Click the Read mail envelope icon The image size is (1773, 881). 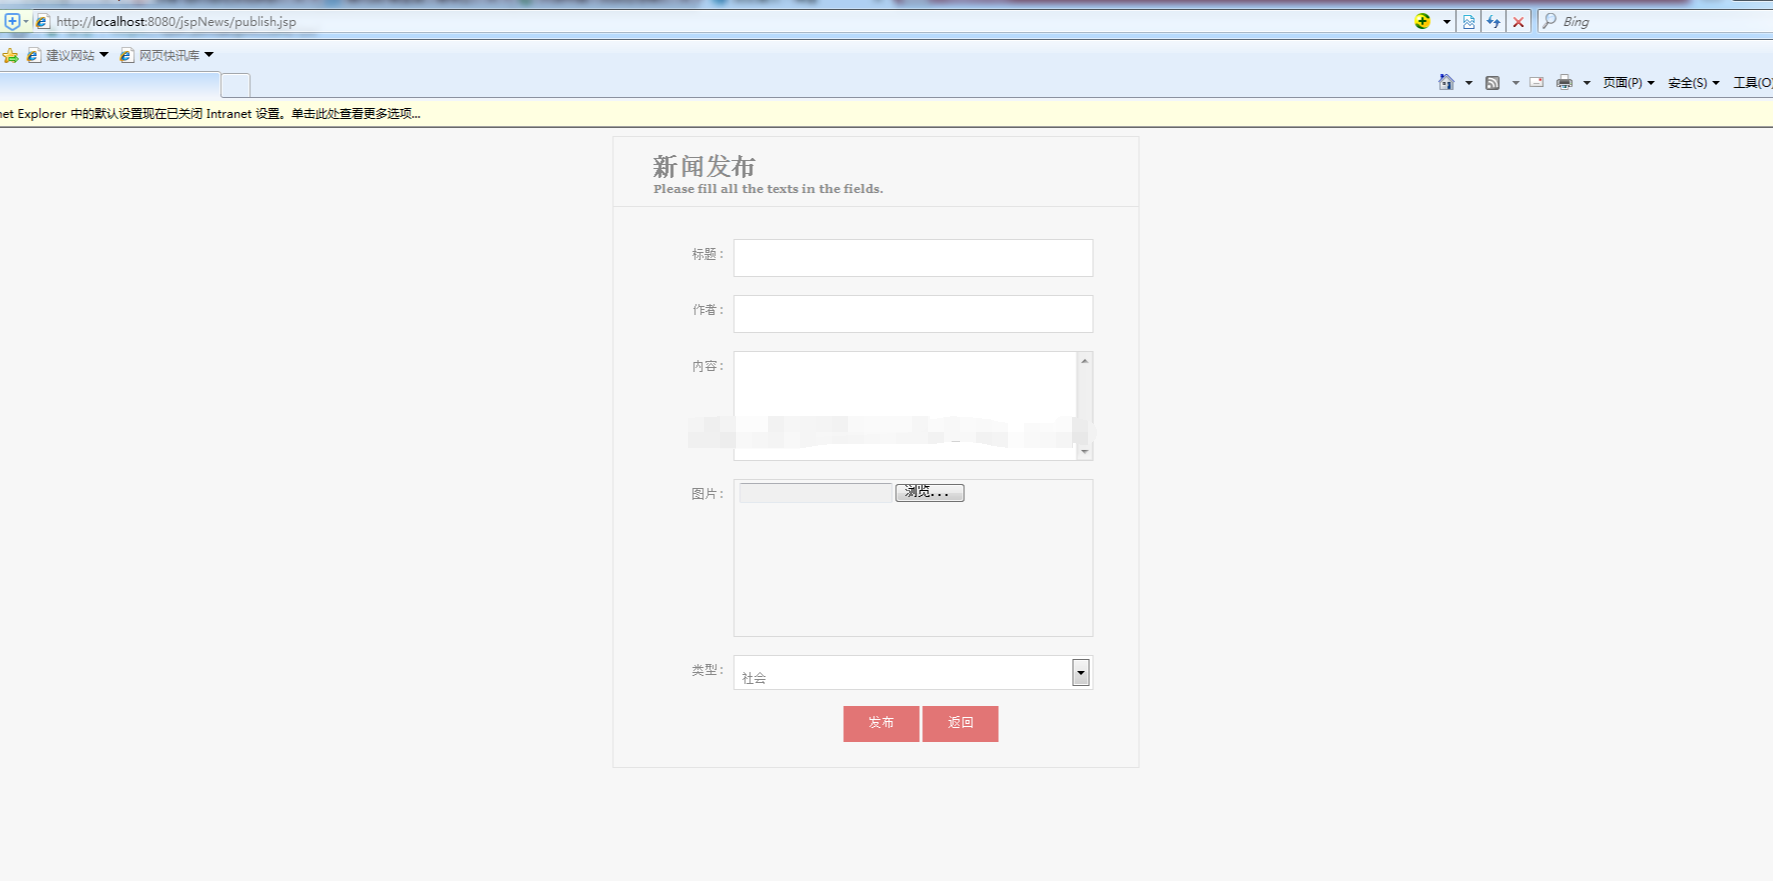pos(1537,82)
